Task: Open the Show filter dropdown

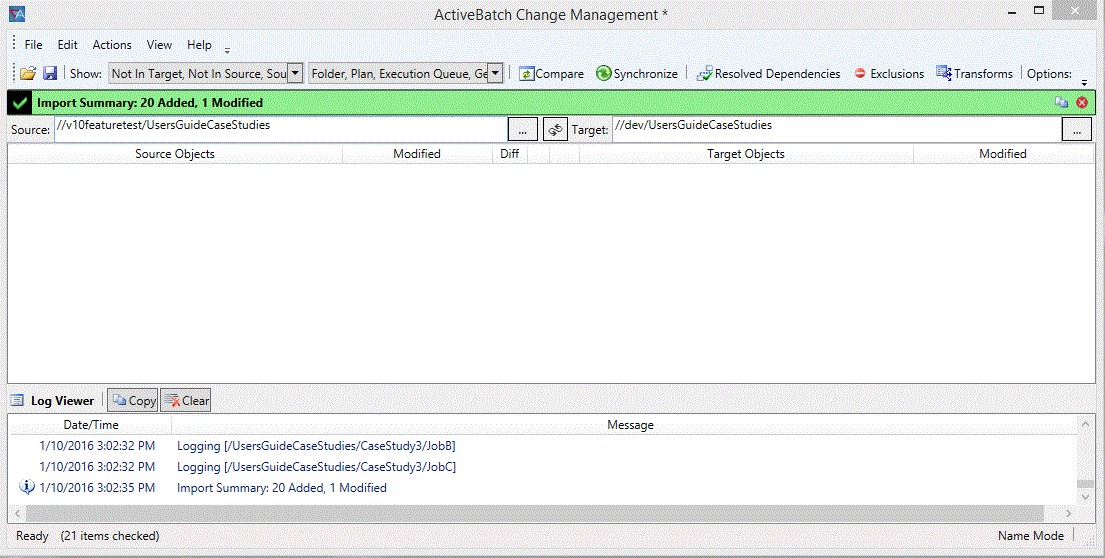Action: point(296,73)
